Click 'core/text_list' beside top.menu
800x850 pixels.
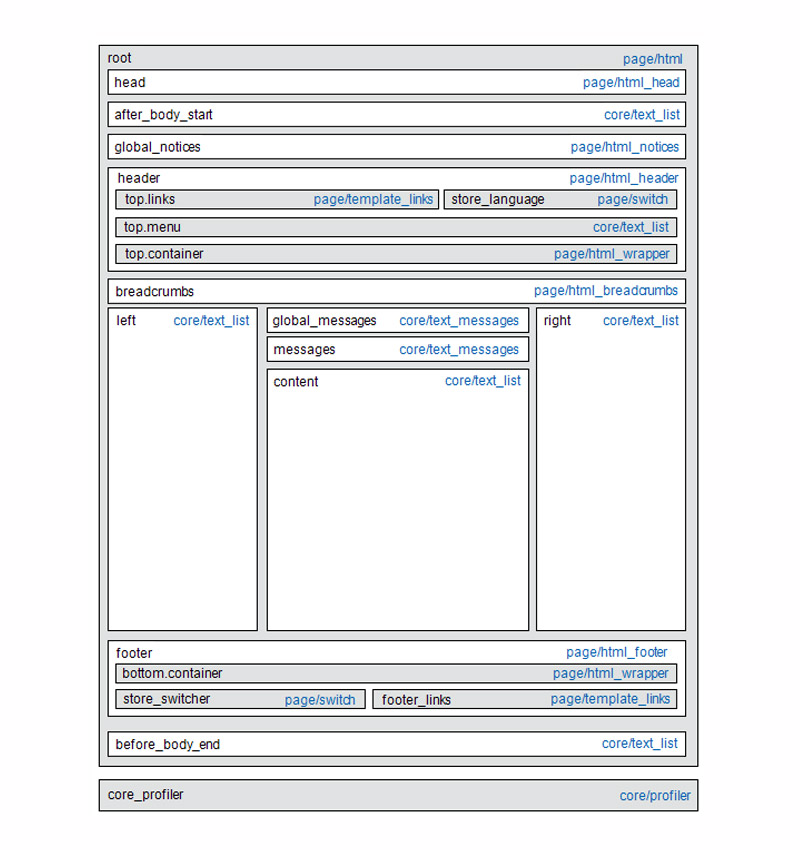[631, 227]
